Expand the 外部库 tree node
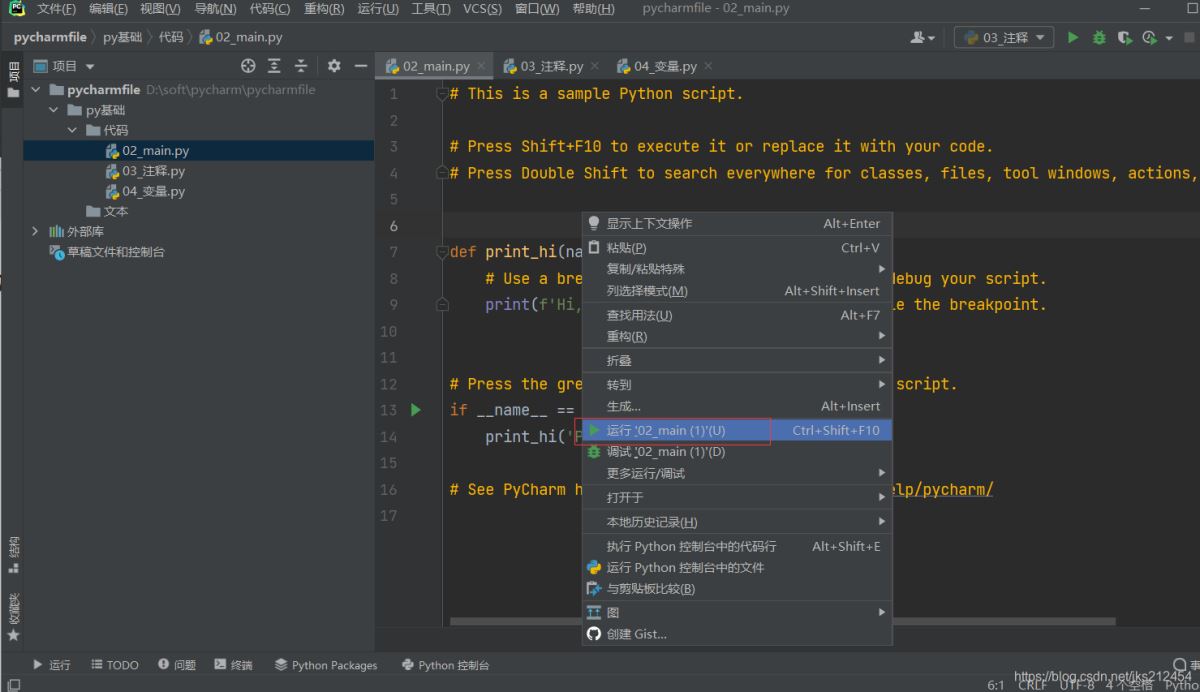This screenshot has height=692, width=1200. [x=37, y=231]
